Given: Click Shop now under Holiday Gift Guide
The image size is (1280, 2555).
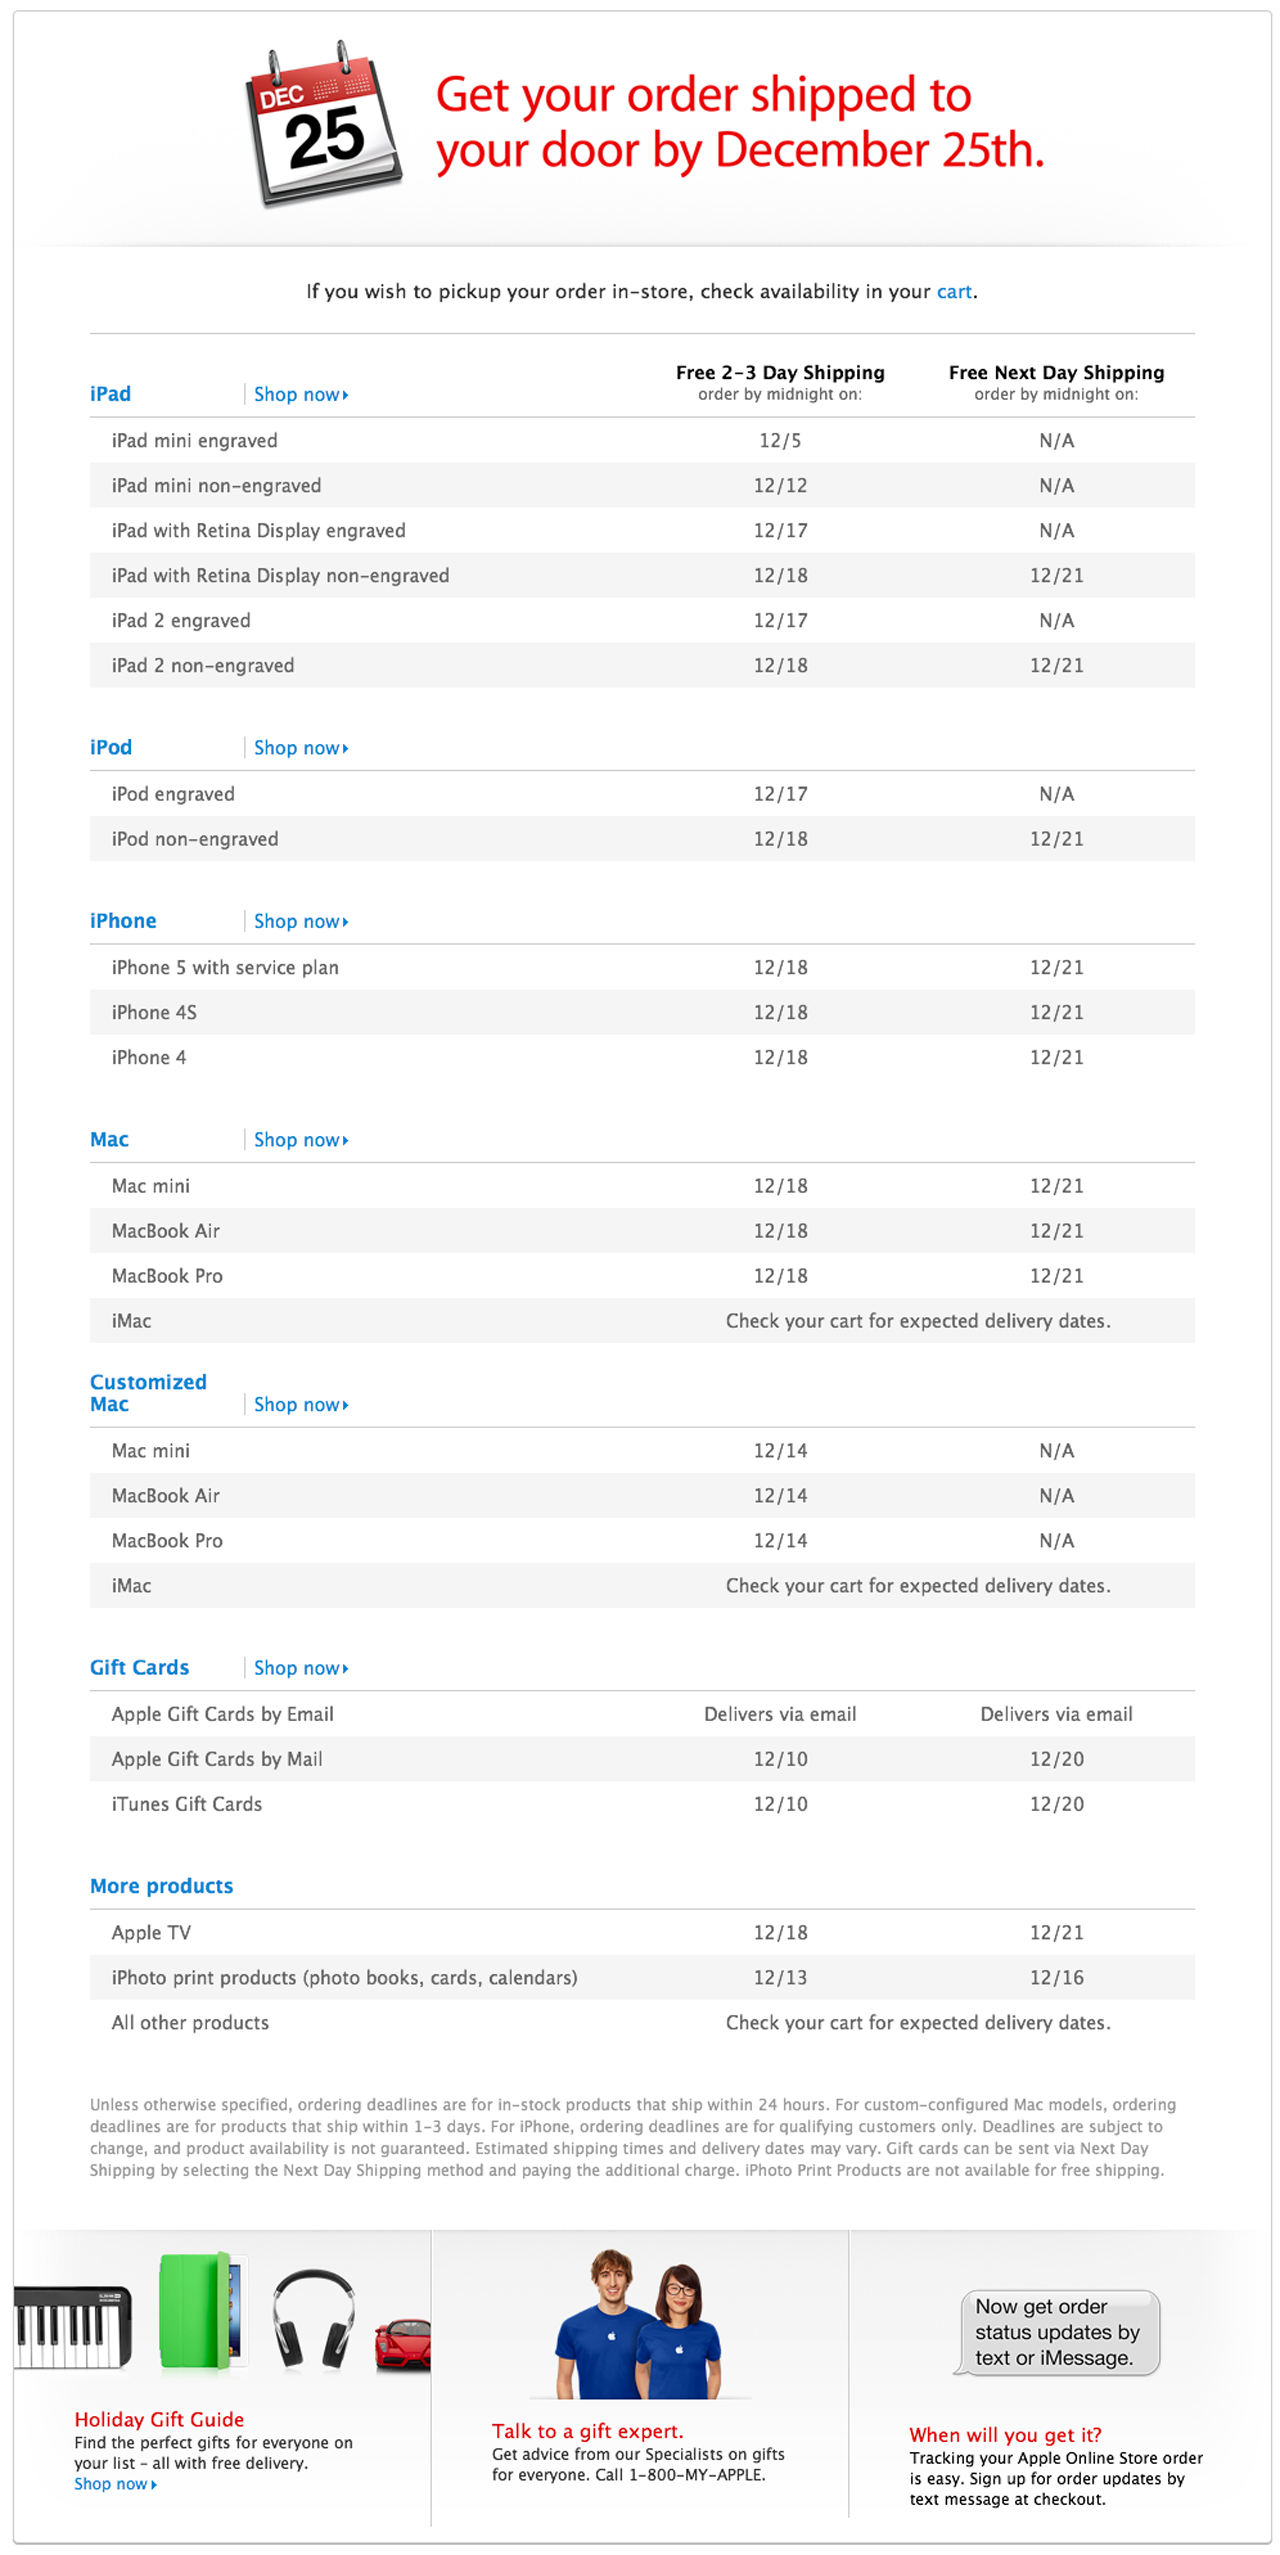Looking at the screenshot, I should 114,2484.
